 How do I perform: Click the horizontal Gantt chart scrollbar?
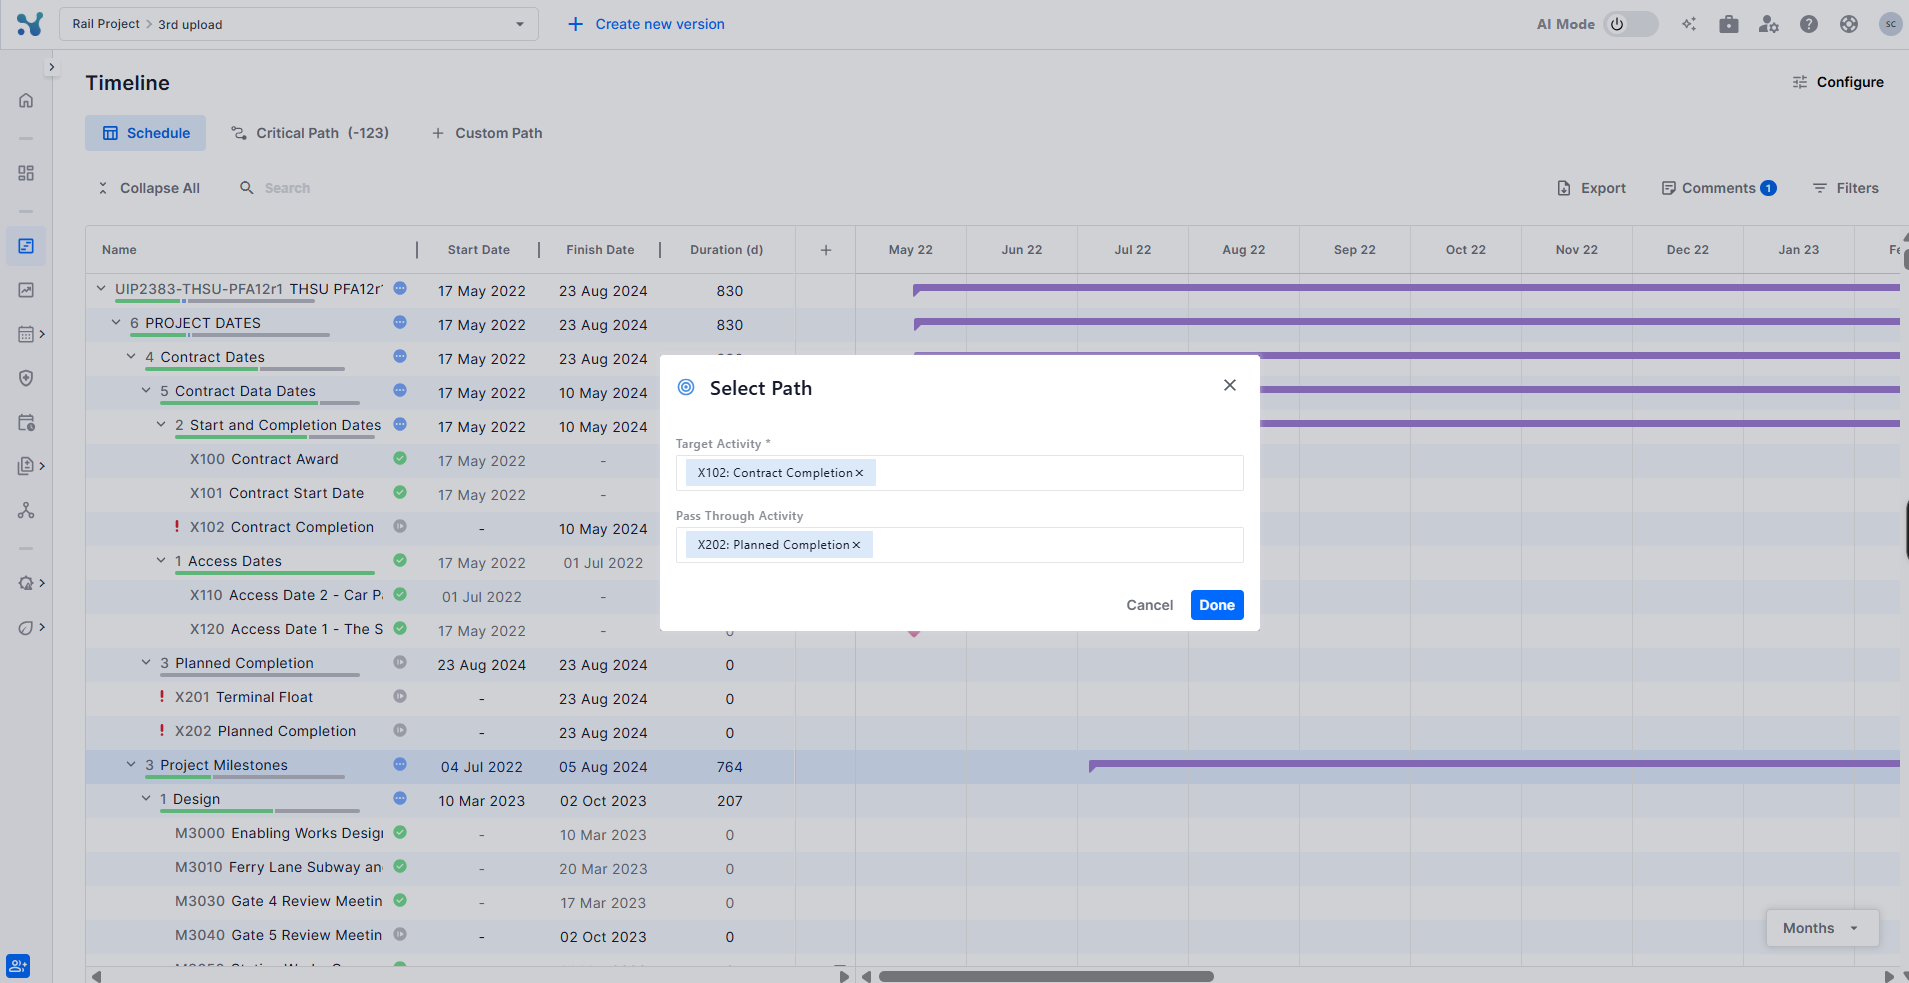(1045, 976)
